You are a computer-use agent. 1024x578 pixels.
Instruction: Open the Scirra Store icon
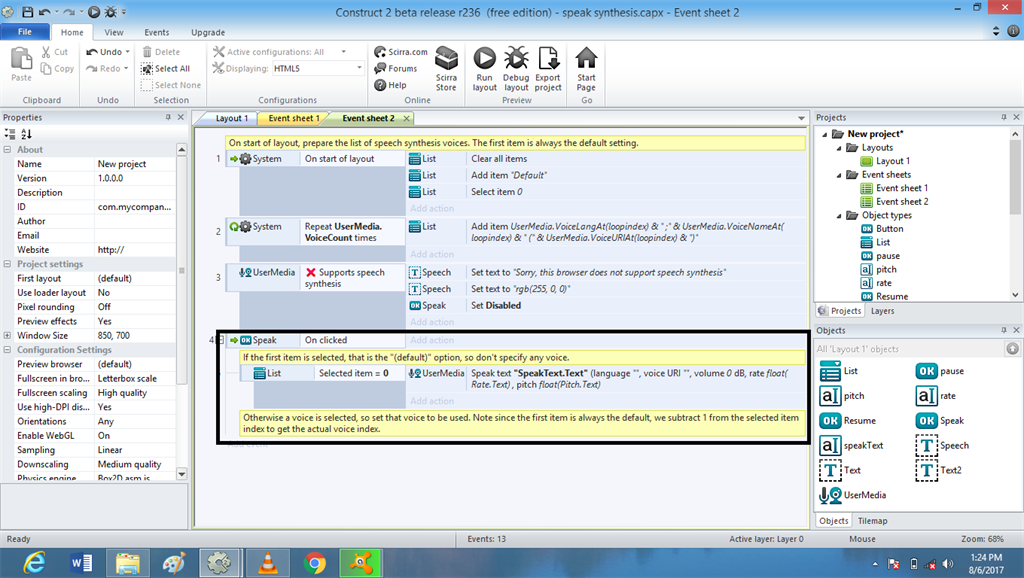pyautogui.click(x=446, y=58)
